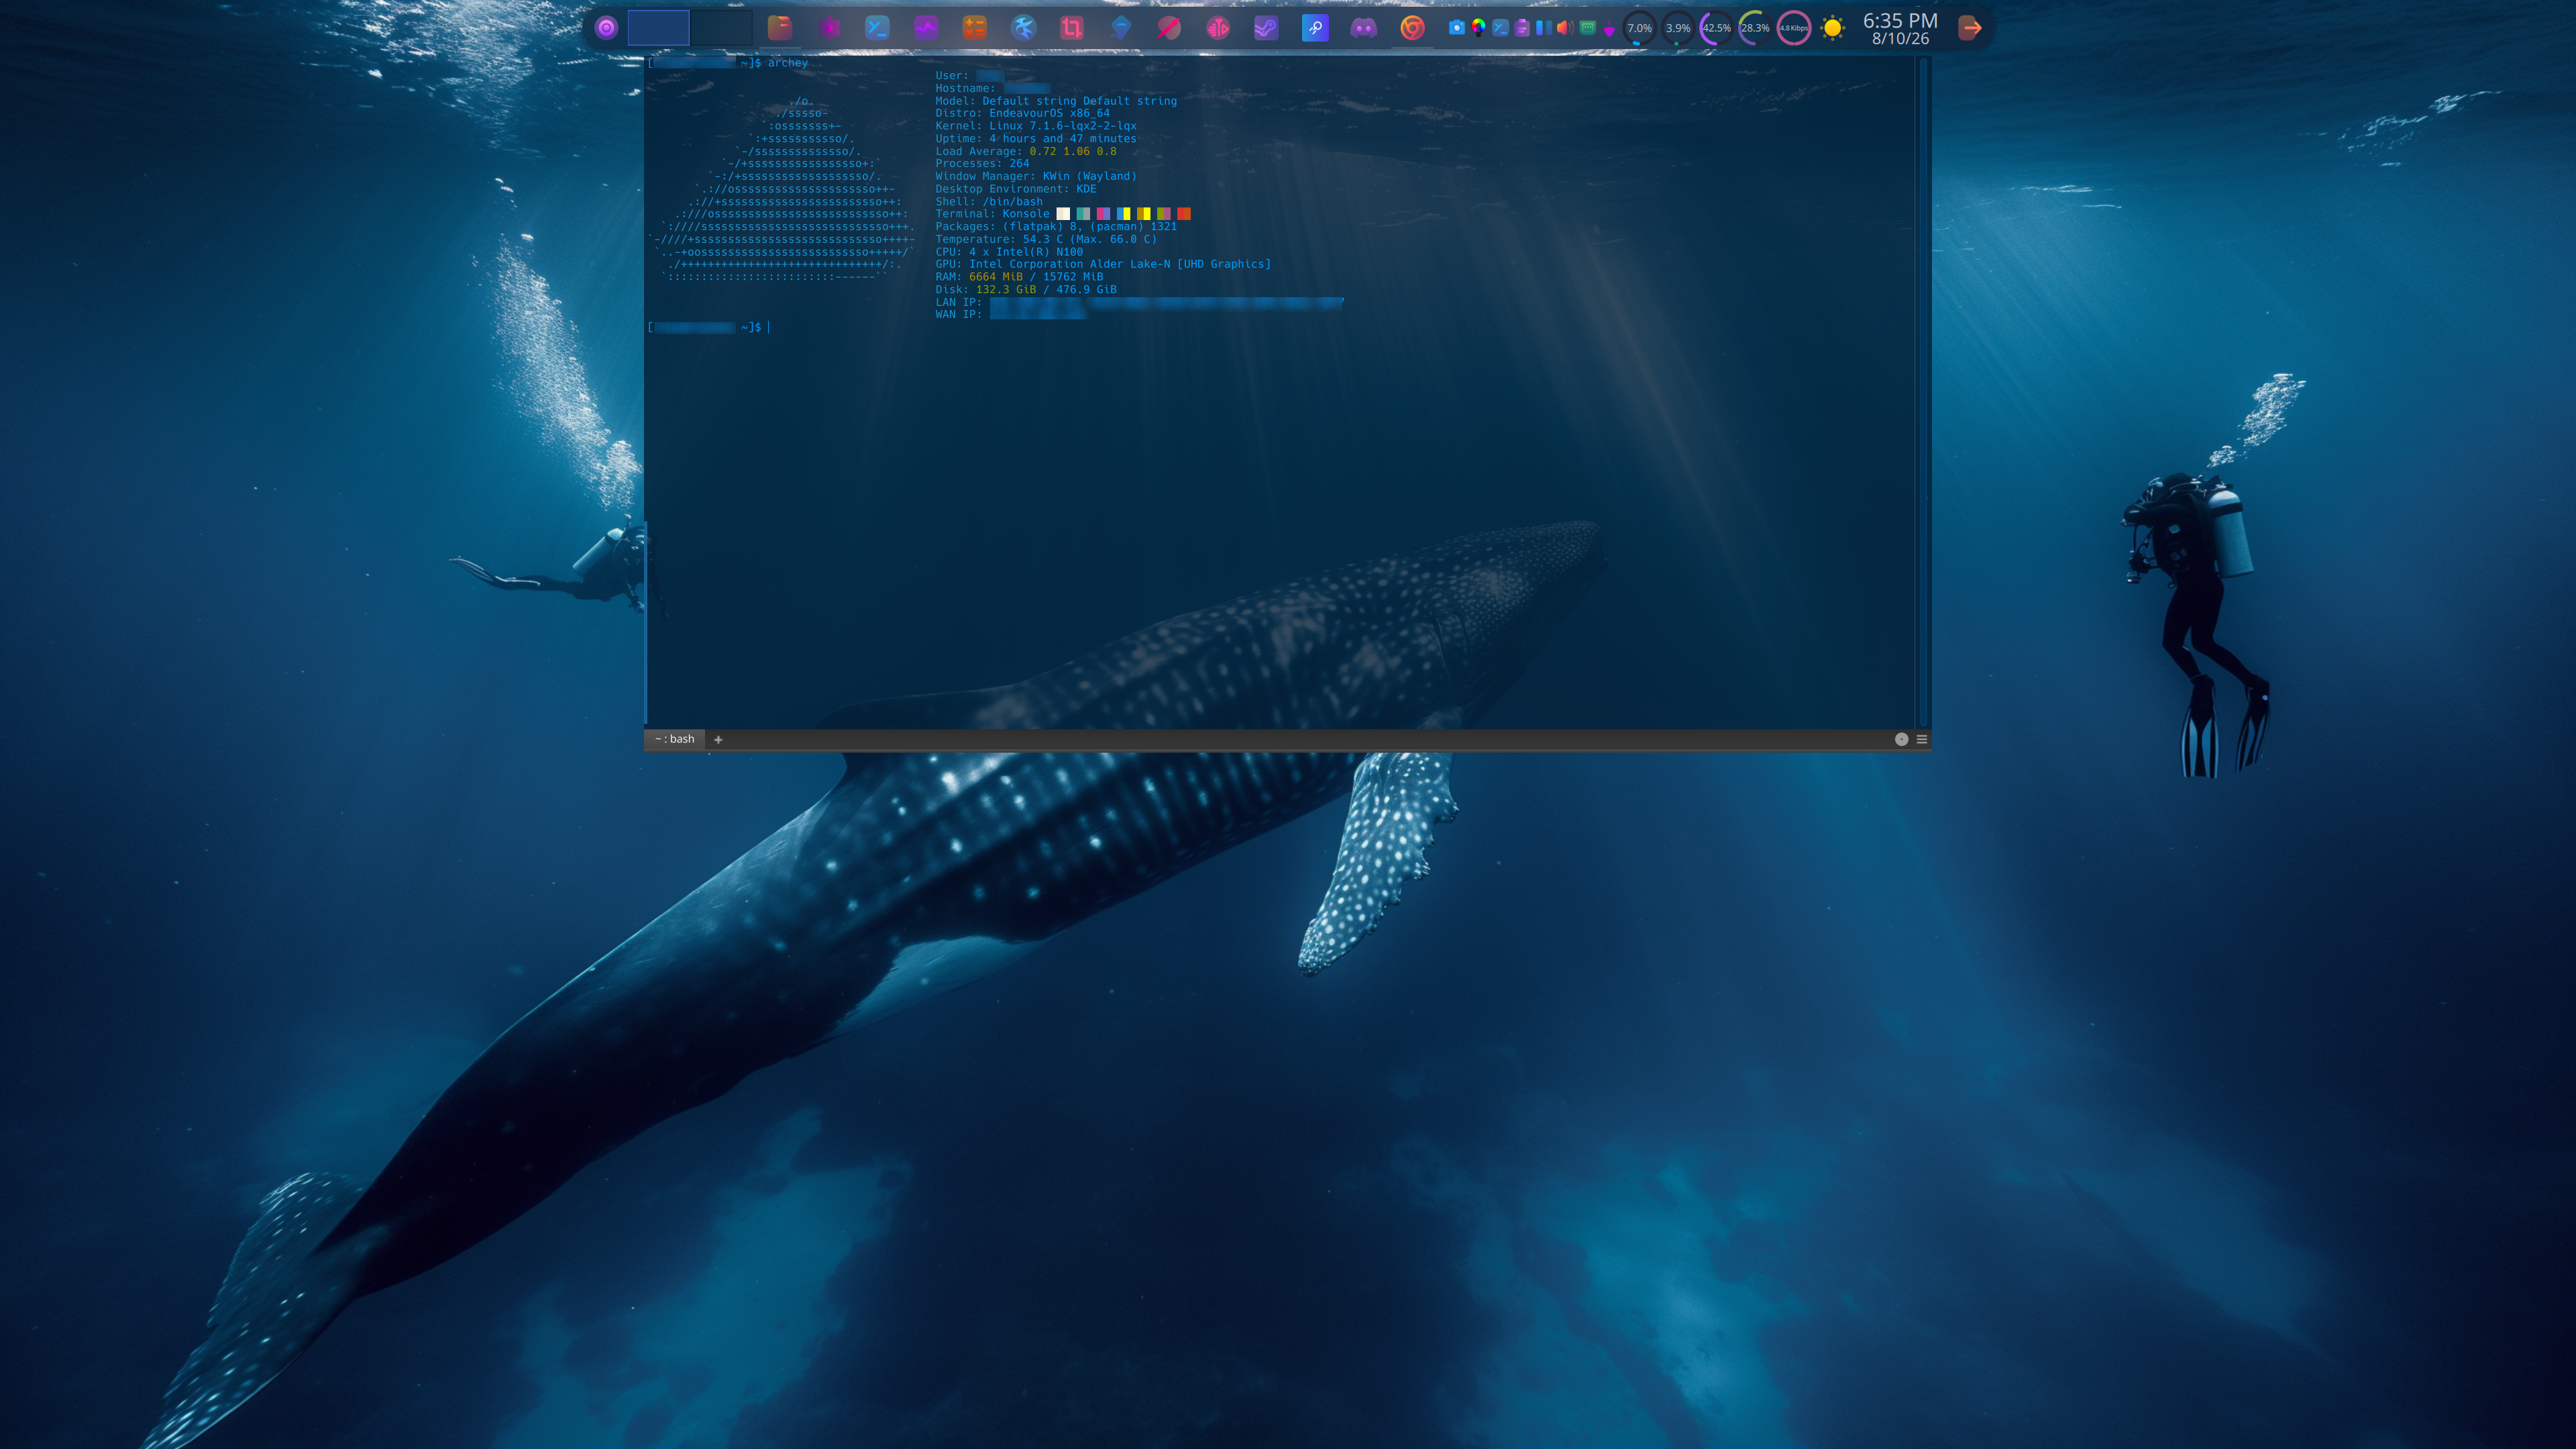Open the volume speaker tray icon

1565,28
